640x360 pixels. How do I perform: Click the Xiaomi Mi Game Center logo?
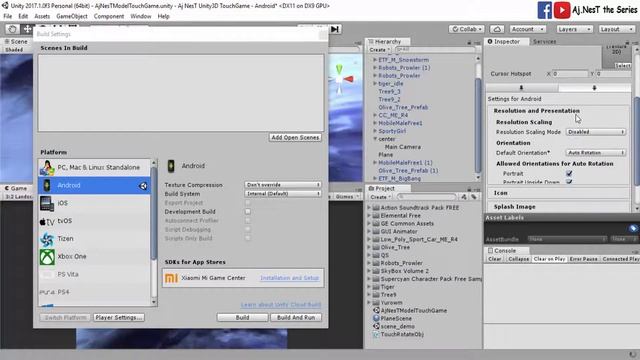click(171, 278)
